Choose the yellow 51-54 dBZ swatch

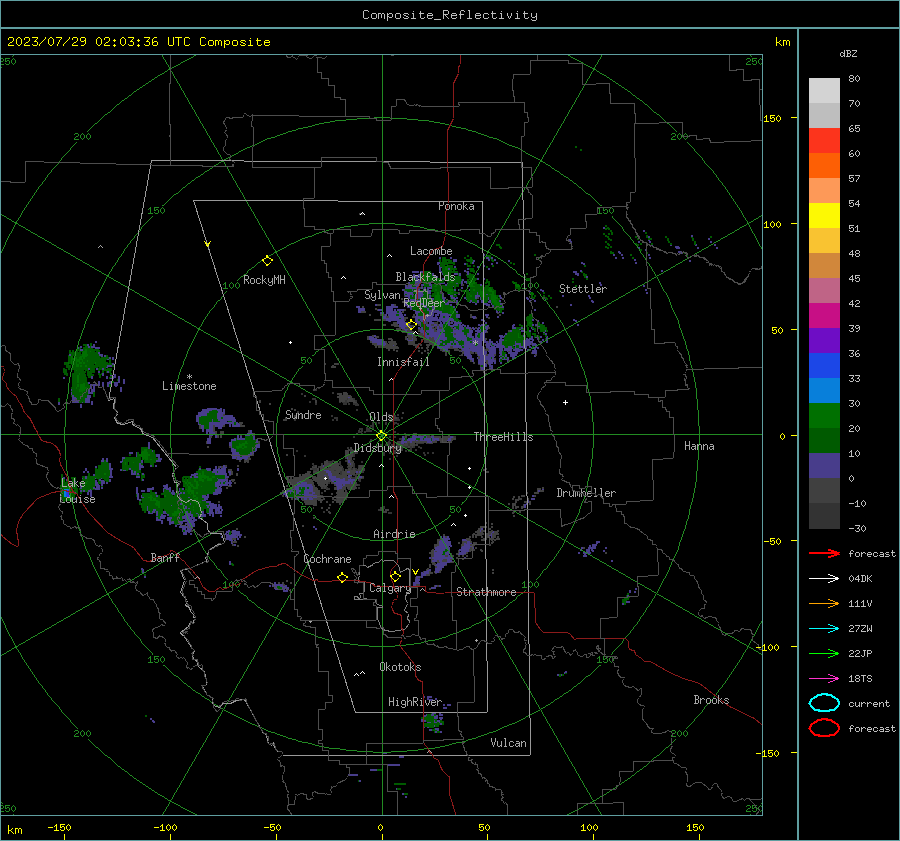tap(824, 215)
